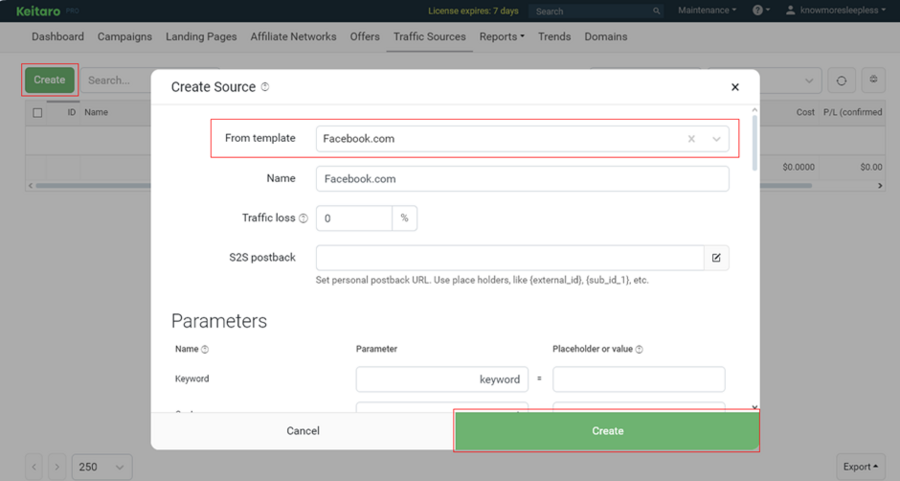The width and height of the screenshot is (900, 481).
Task: Open the Reports dropdown menu
Action: point(502,37)
